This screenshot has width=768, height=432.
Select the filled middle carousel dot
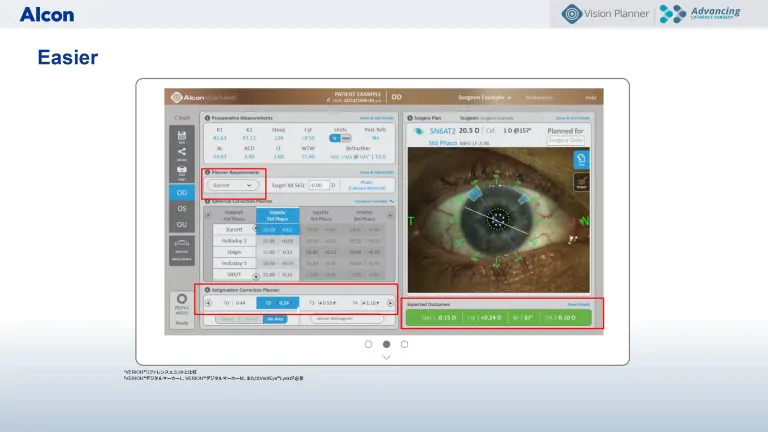click(386, 344)
